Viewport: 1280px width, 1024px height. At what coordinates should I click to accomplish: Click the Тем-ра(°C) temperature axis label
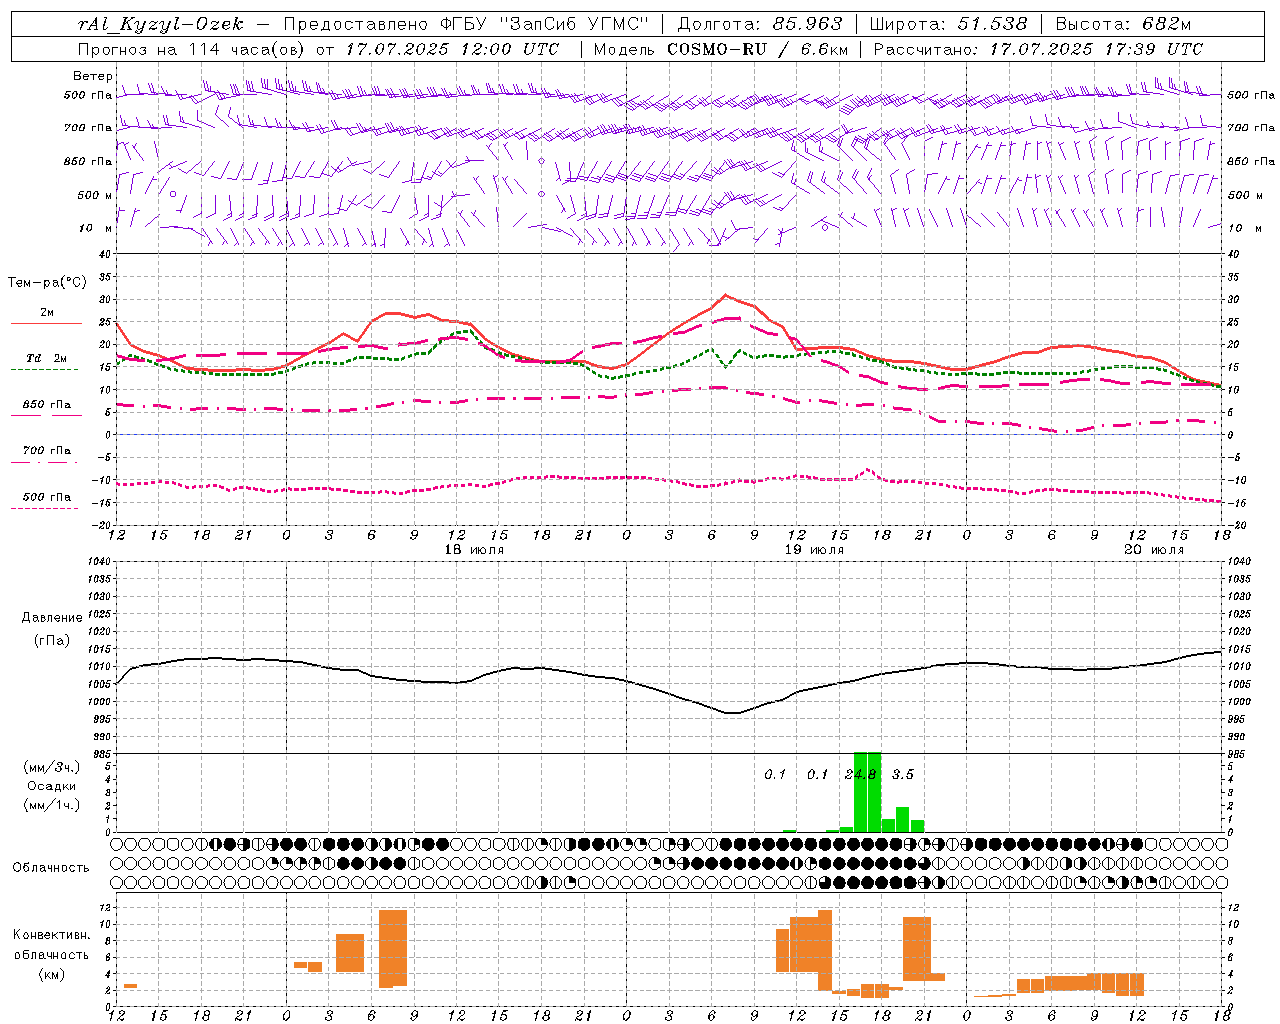47,283
